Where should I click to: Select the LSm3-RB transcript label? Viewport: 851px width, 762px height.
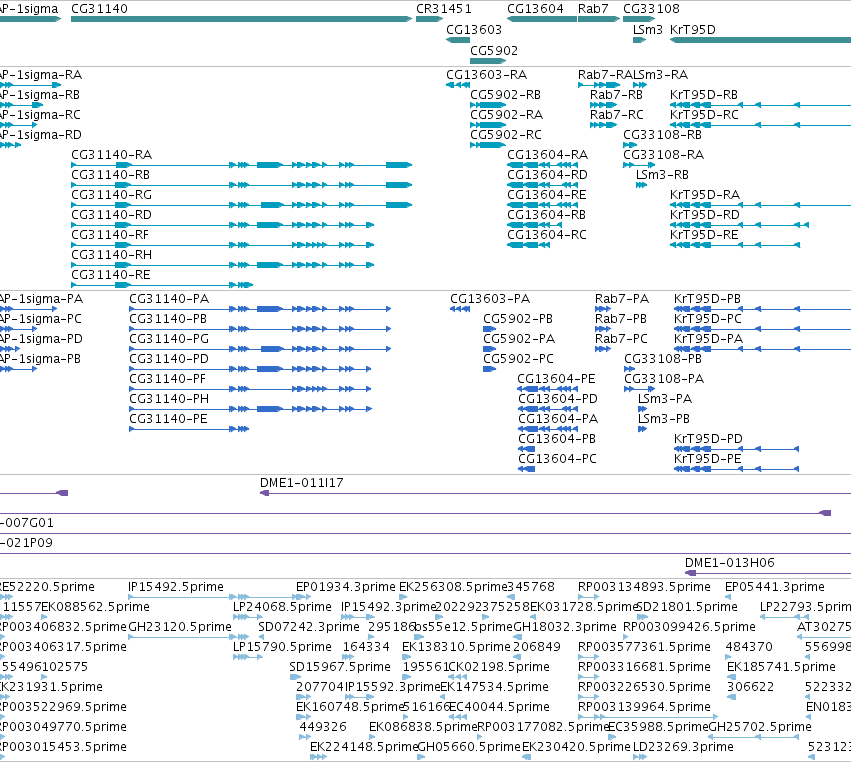tap(662, 175)
